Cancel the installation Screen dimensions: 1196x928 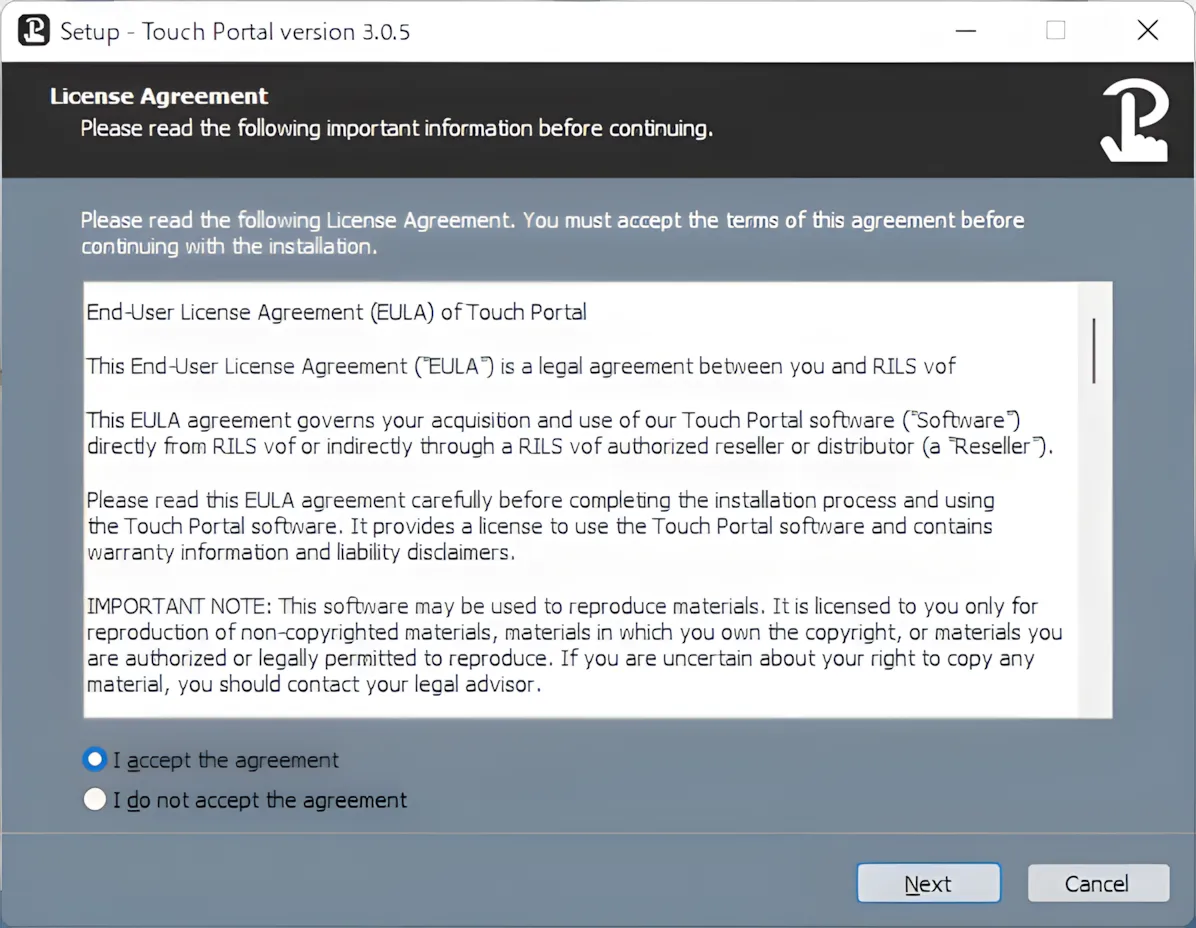pos(1097,883)
